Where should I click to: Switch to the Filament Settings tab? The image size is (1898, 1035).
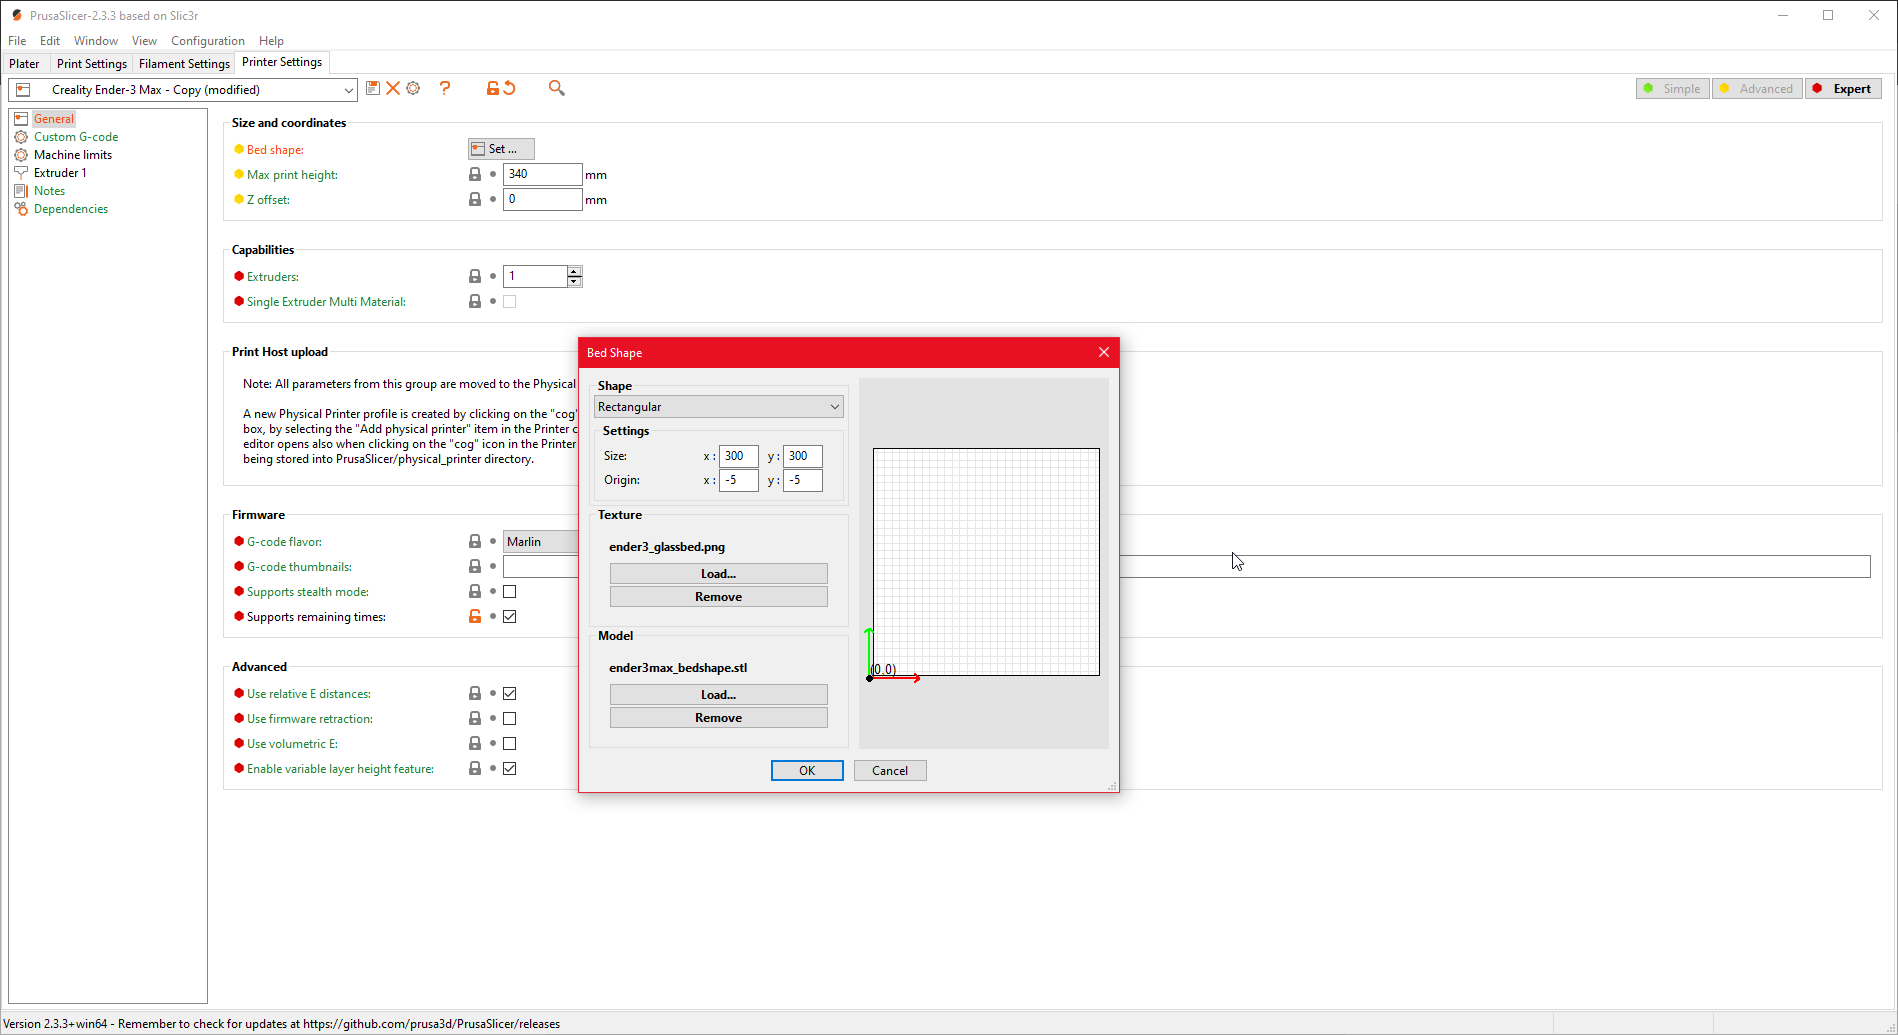point(184,63)
